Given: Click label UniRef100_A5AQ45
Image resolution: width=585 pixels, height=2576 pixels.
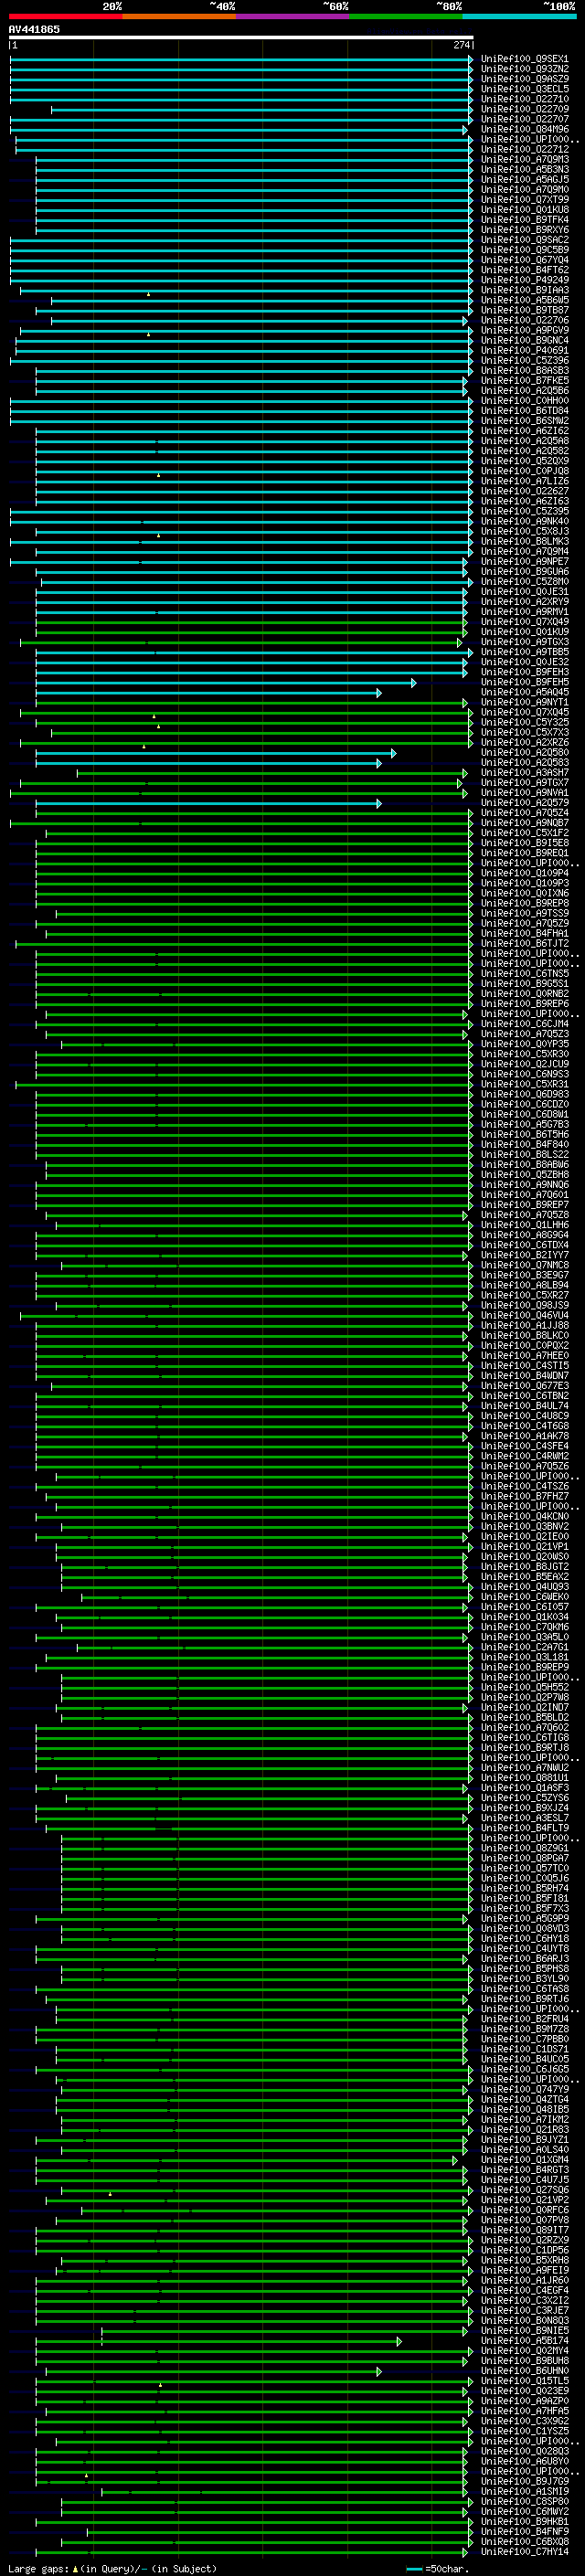Looking at the screenshot, I should click(524, 692).
